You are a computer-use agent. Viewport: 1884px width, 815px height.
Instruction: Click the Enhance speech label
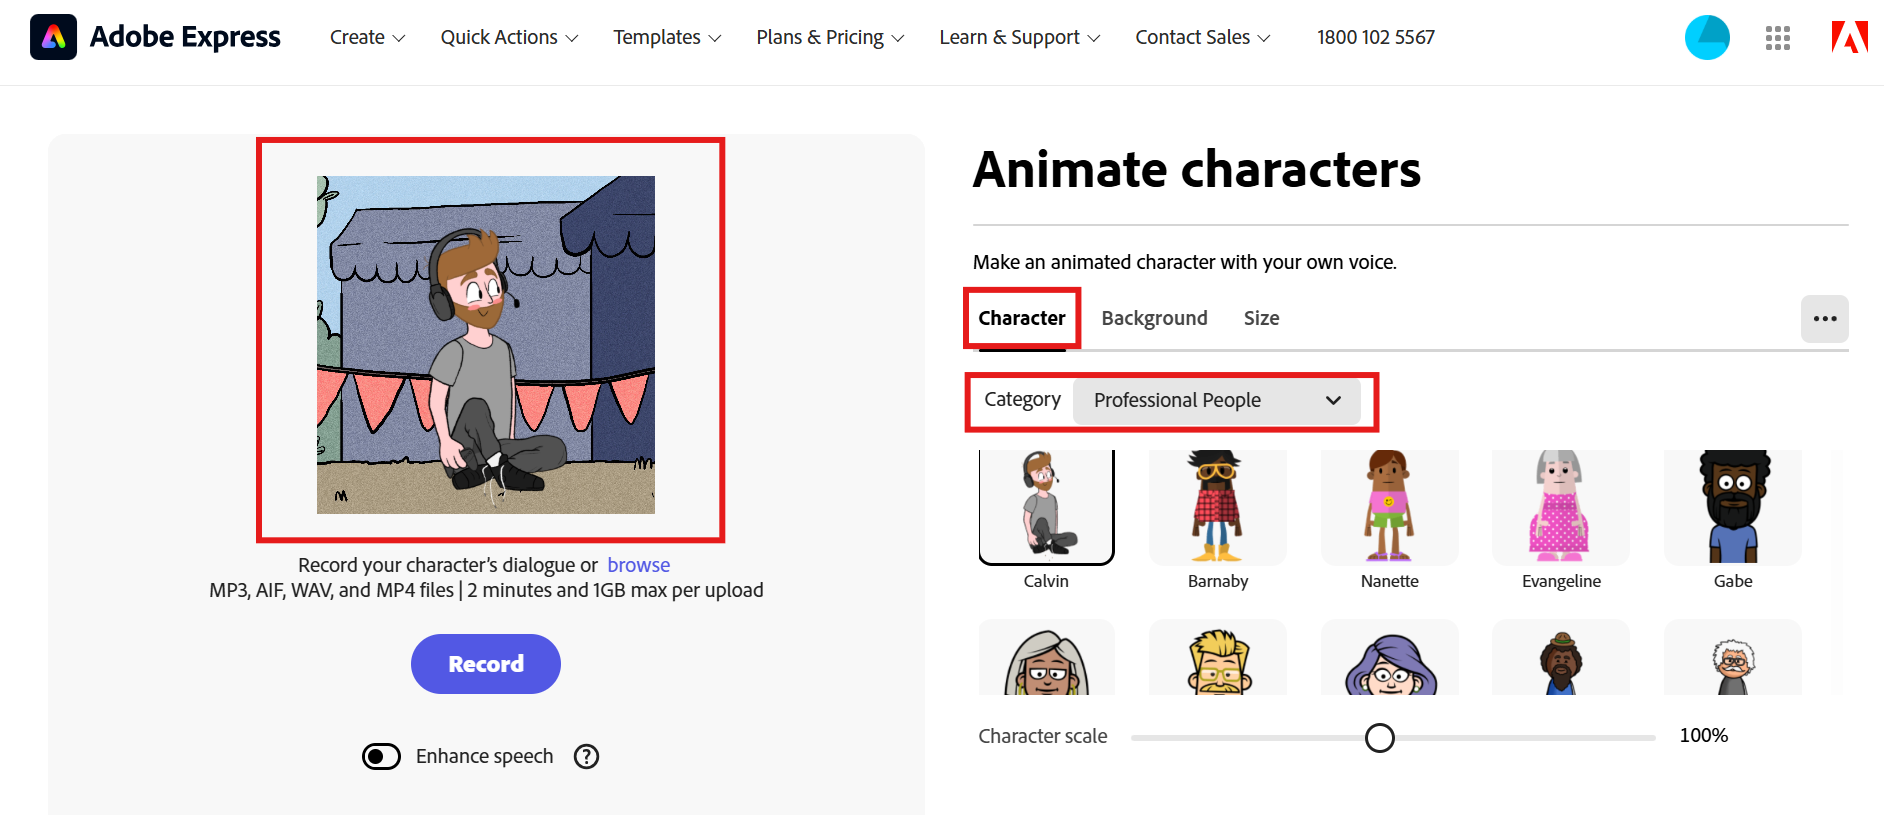coord(484,756)
